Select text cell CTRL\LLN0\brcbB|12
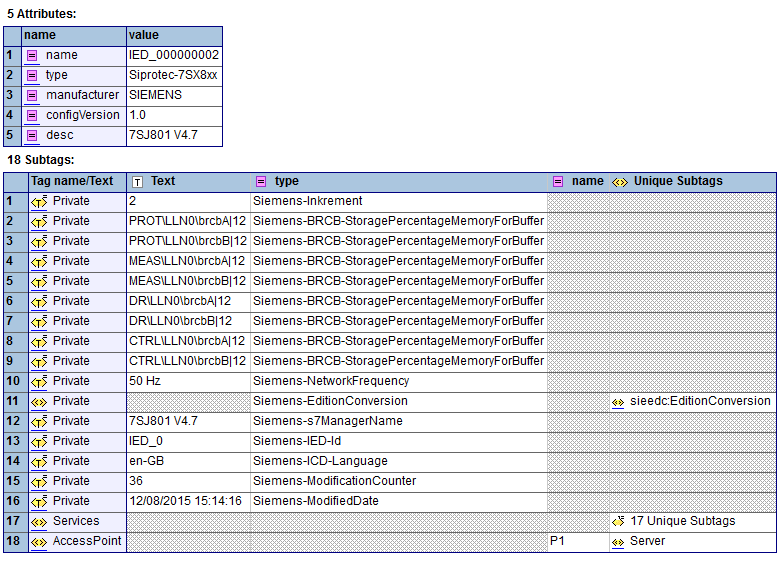This screenshot has width=784, height=561. [188, 362]
